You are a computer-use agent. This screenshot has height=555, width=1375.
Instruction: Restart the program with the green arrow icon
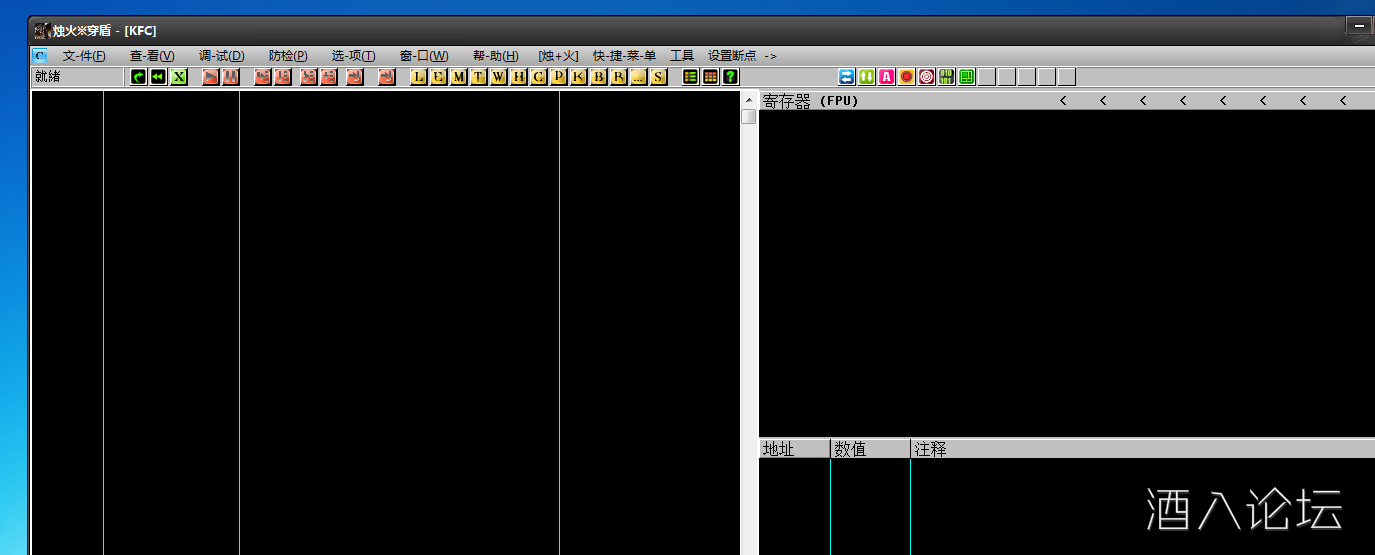click(x=138, y=77)
